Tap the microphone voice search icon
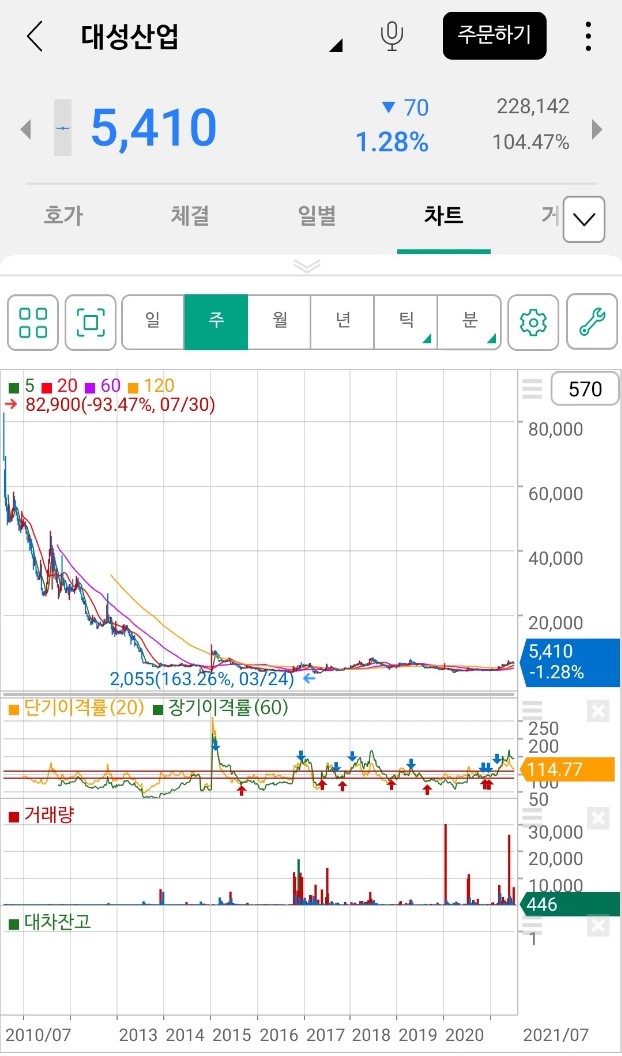Image resolution: width=622 pixels, height=1056 pixels. click(392, 36)
